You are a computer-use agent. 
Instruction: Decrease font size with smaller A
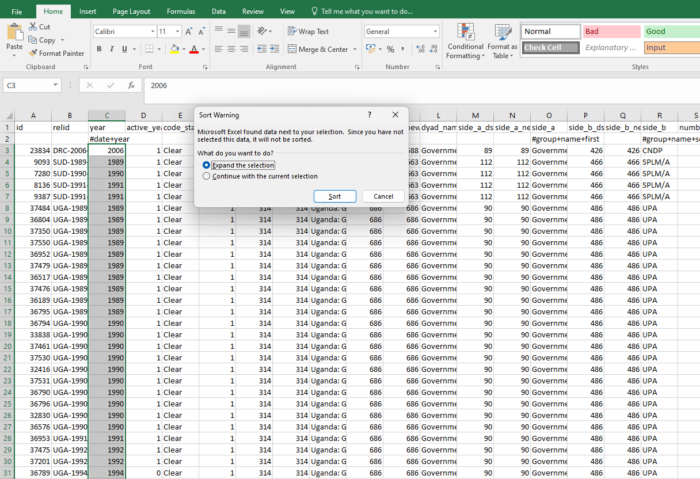point(201,31)
